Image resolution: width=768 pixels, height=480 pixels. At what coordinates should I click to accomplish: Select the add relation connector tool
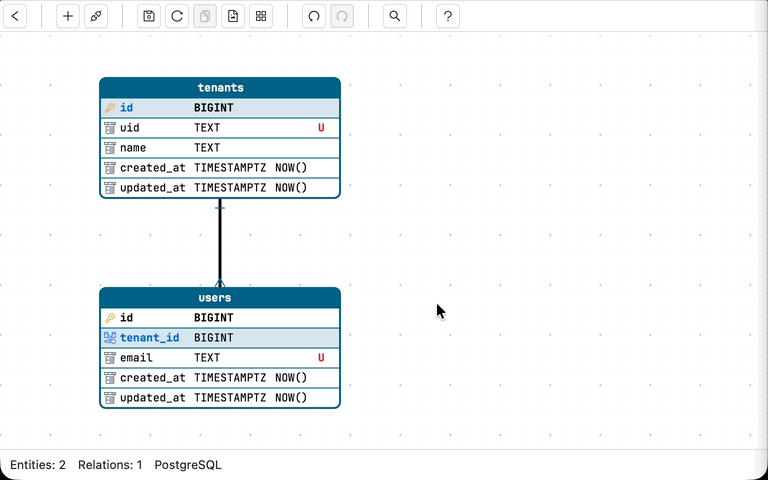pyautogui.click(x=95, y=16)
